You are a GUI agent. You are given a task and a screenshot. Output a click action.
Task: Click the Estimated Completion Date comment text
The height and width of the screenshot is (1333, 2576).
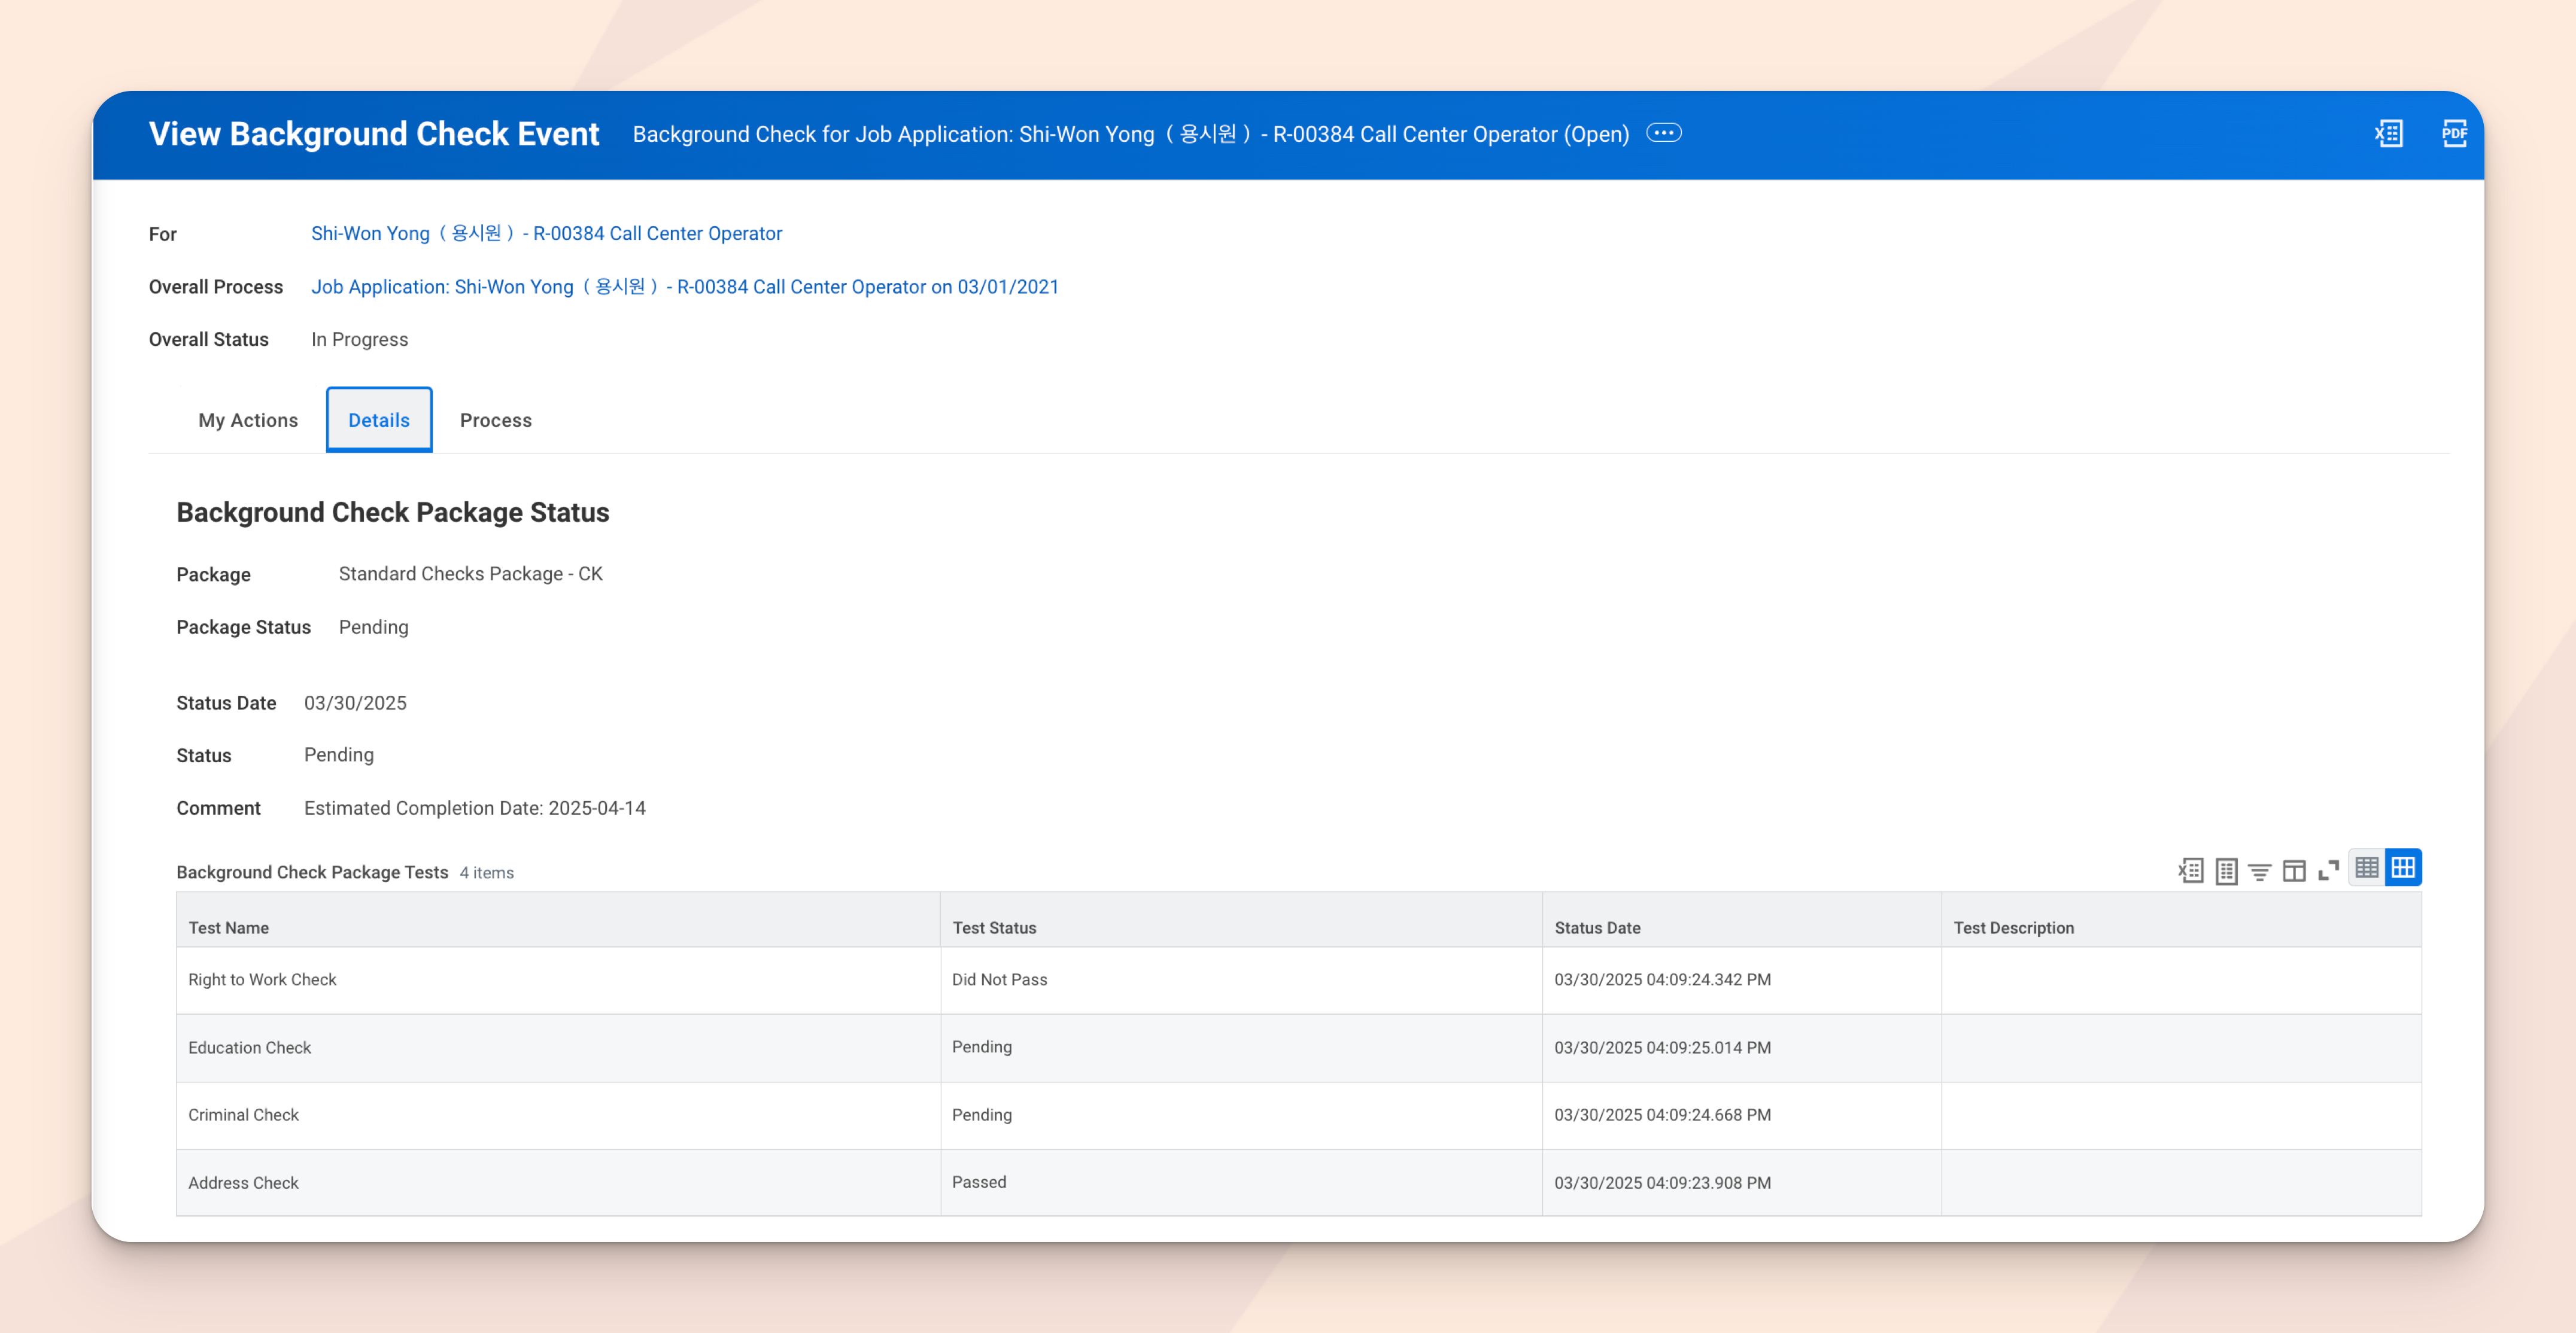point(475,808)
